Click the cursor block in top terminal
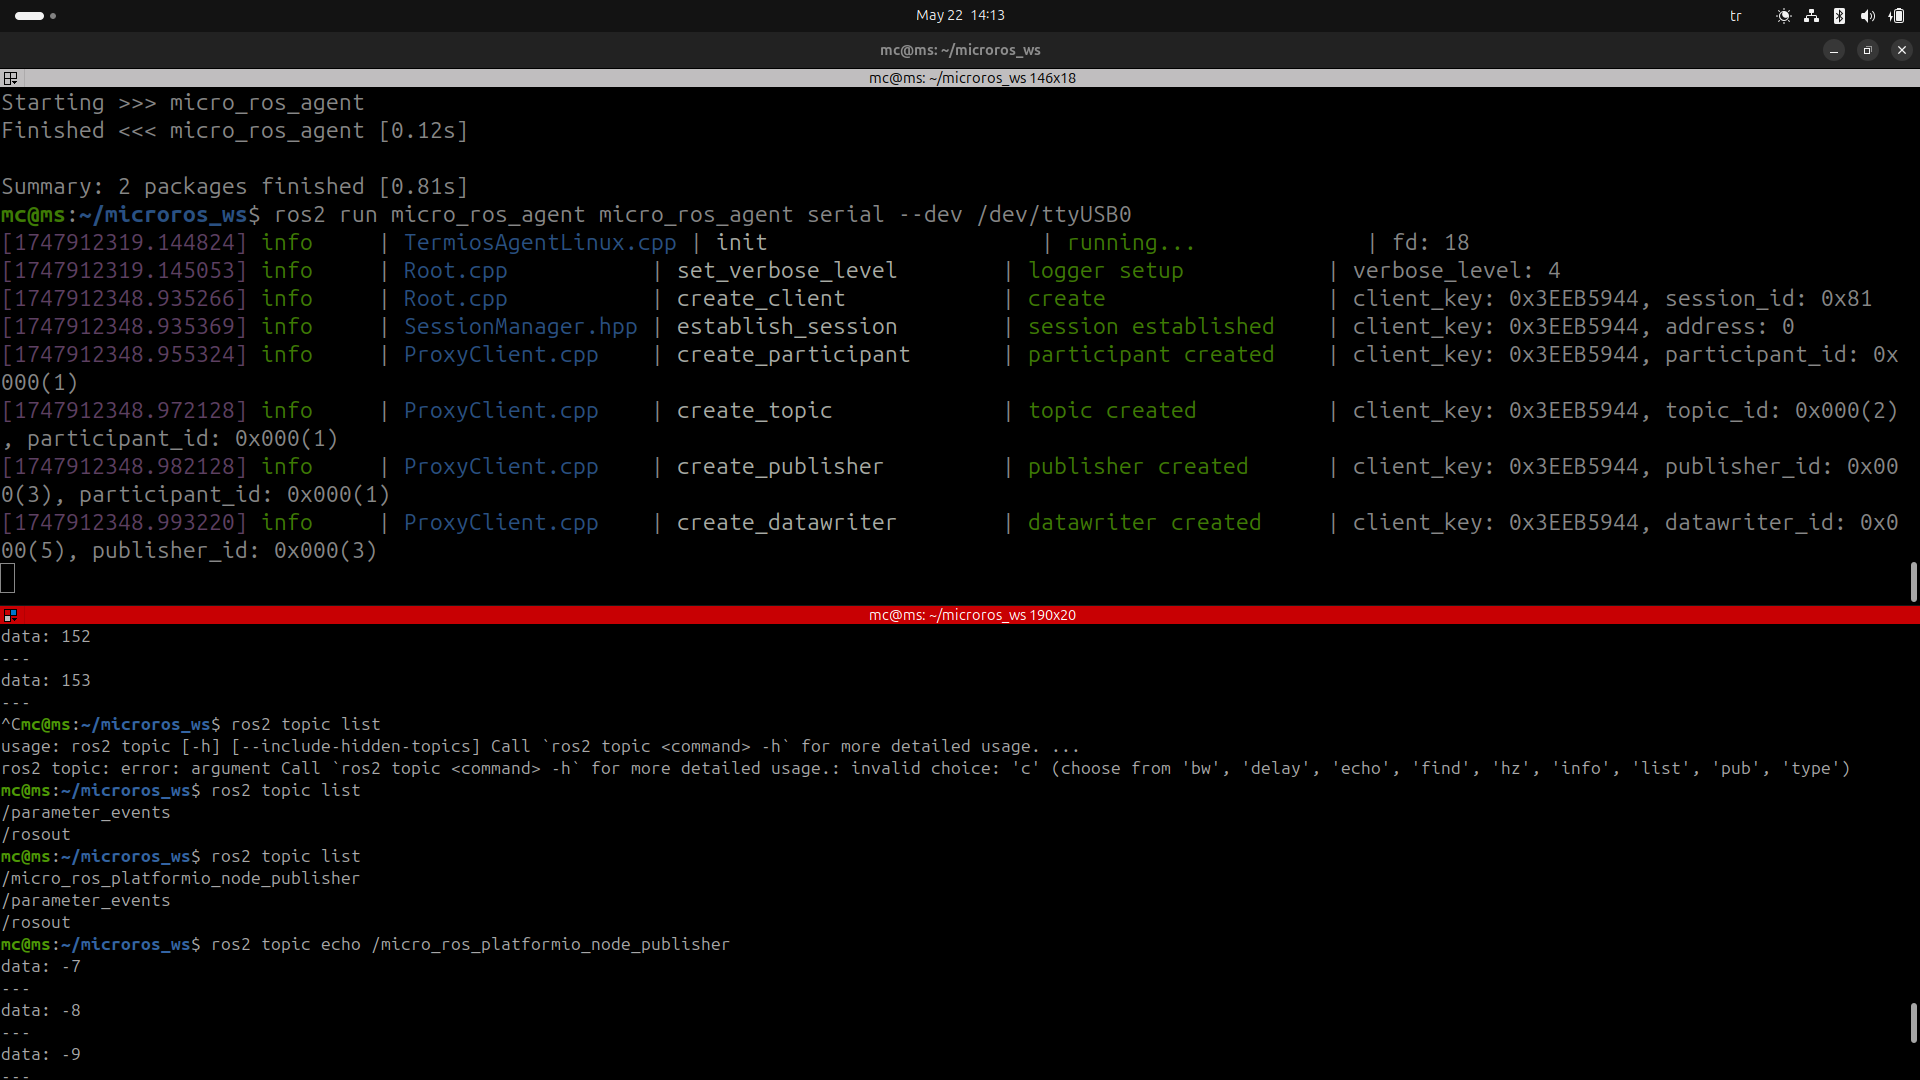1920x1080 pixels. [x=8, y=578]
